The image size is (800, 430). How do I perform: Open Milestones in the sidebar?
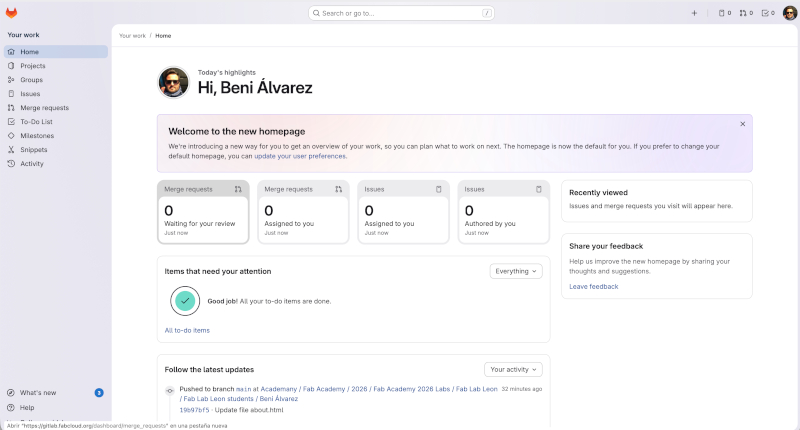[37, 136]
